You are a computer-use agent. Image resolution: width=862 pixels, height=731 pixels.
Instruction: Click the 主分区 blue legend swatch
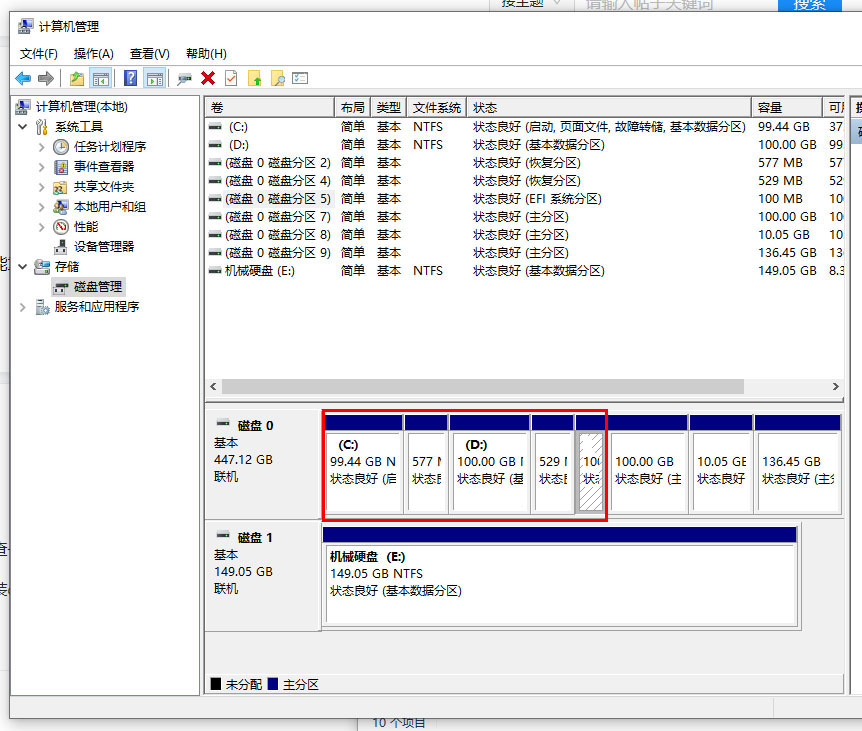click(273, 684)
